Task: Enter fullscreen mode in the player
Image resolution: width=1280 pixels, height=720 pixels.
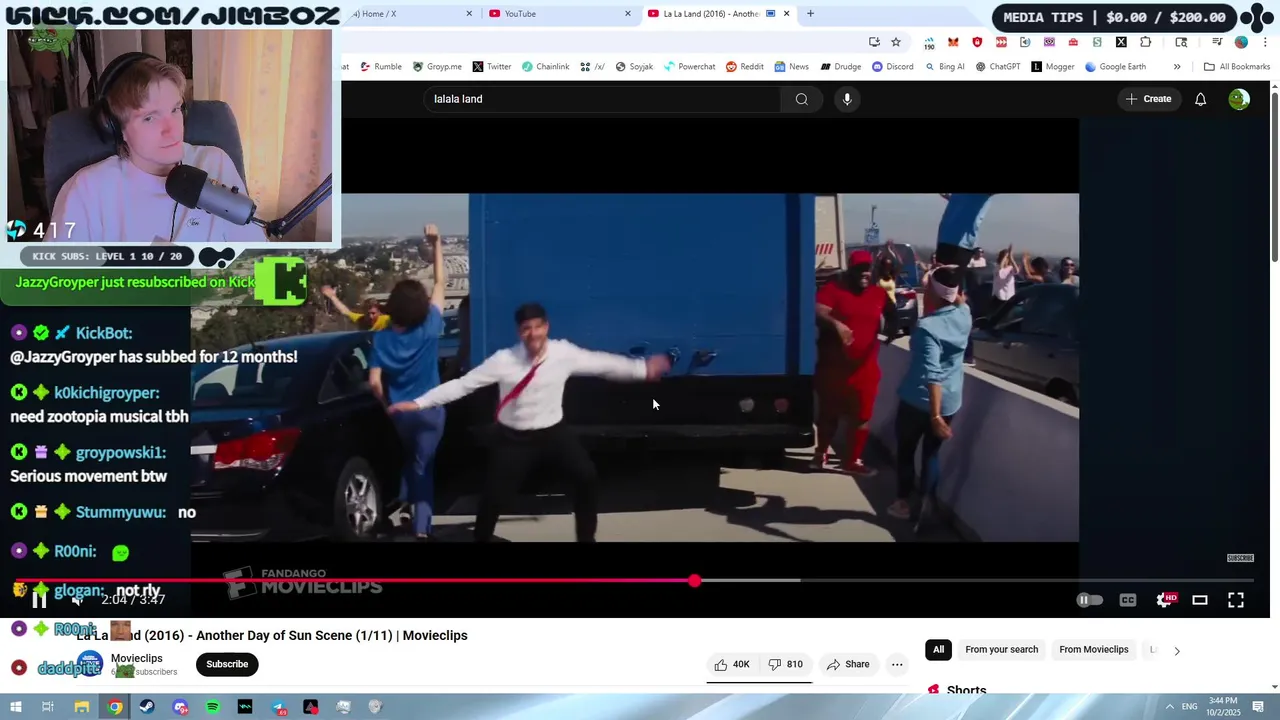Action: click(1236, 600)
